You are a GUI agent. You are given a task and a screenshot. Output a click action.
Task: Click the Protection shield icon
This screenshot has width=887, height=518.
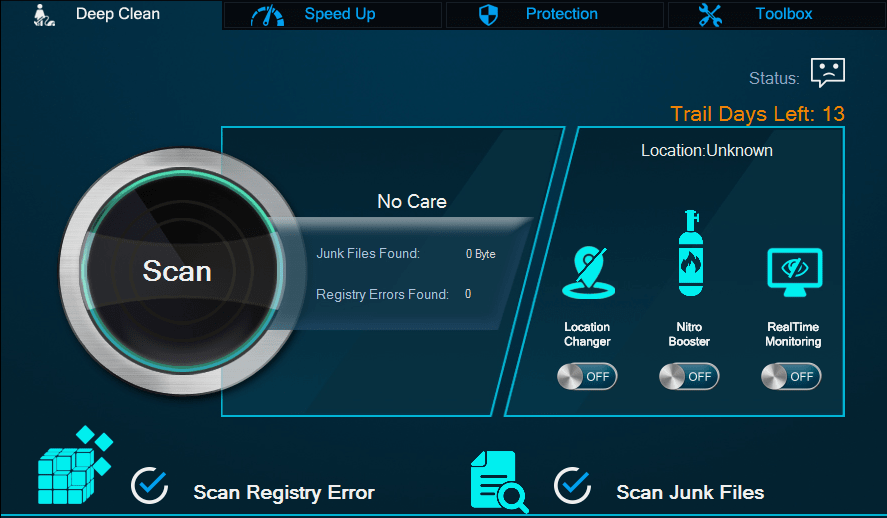[x=488, y=15]
